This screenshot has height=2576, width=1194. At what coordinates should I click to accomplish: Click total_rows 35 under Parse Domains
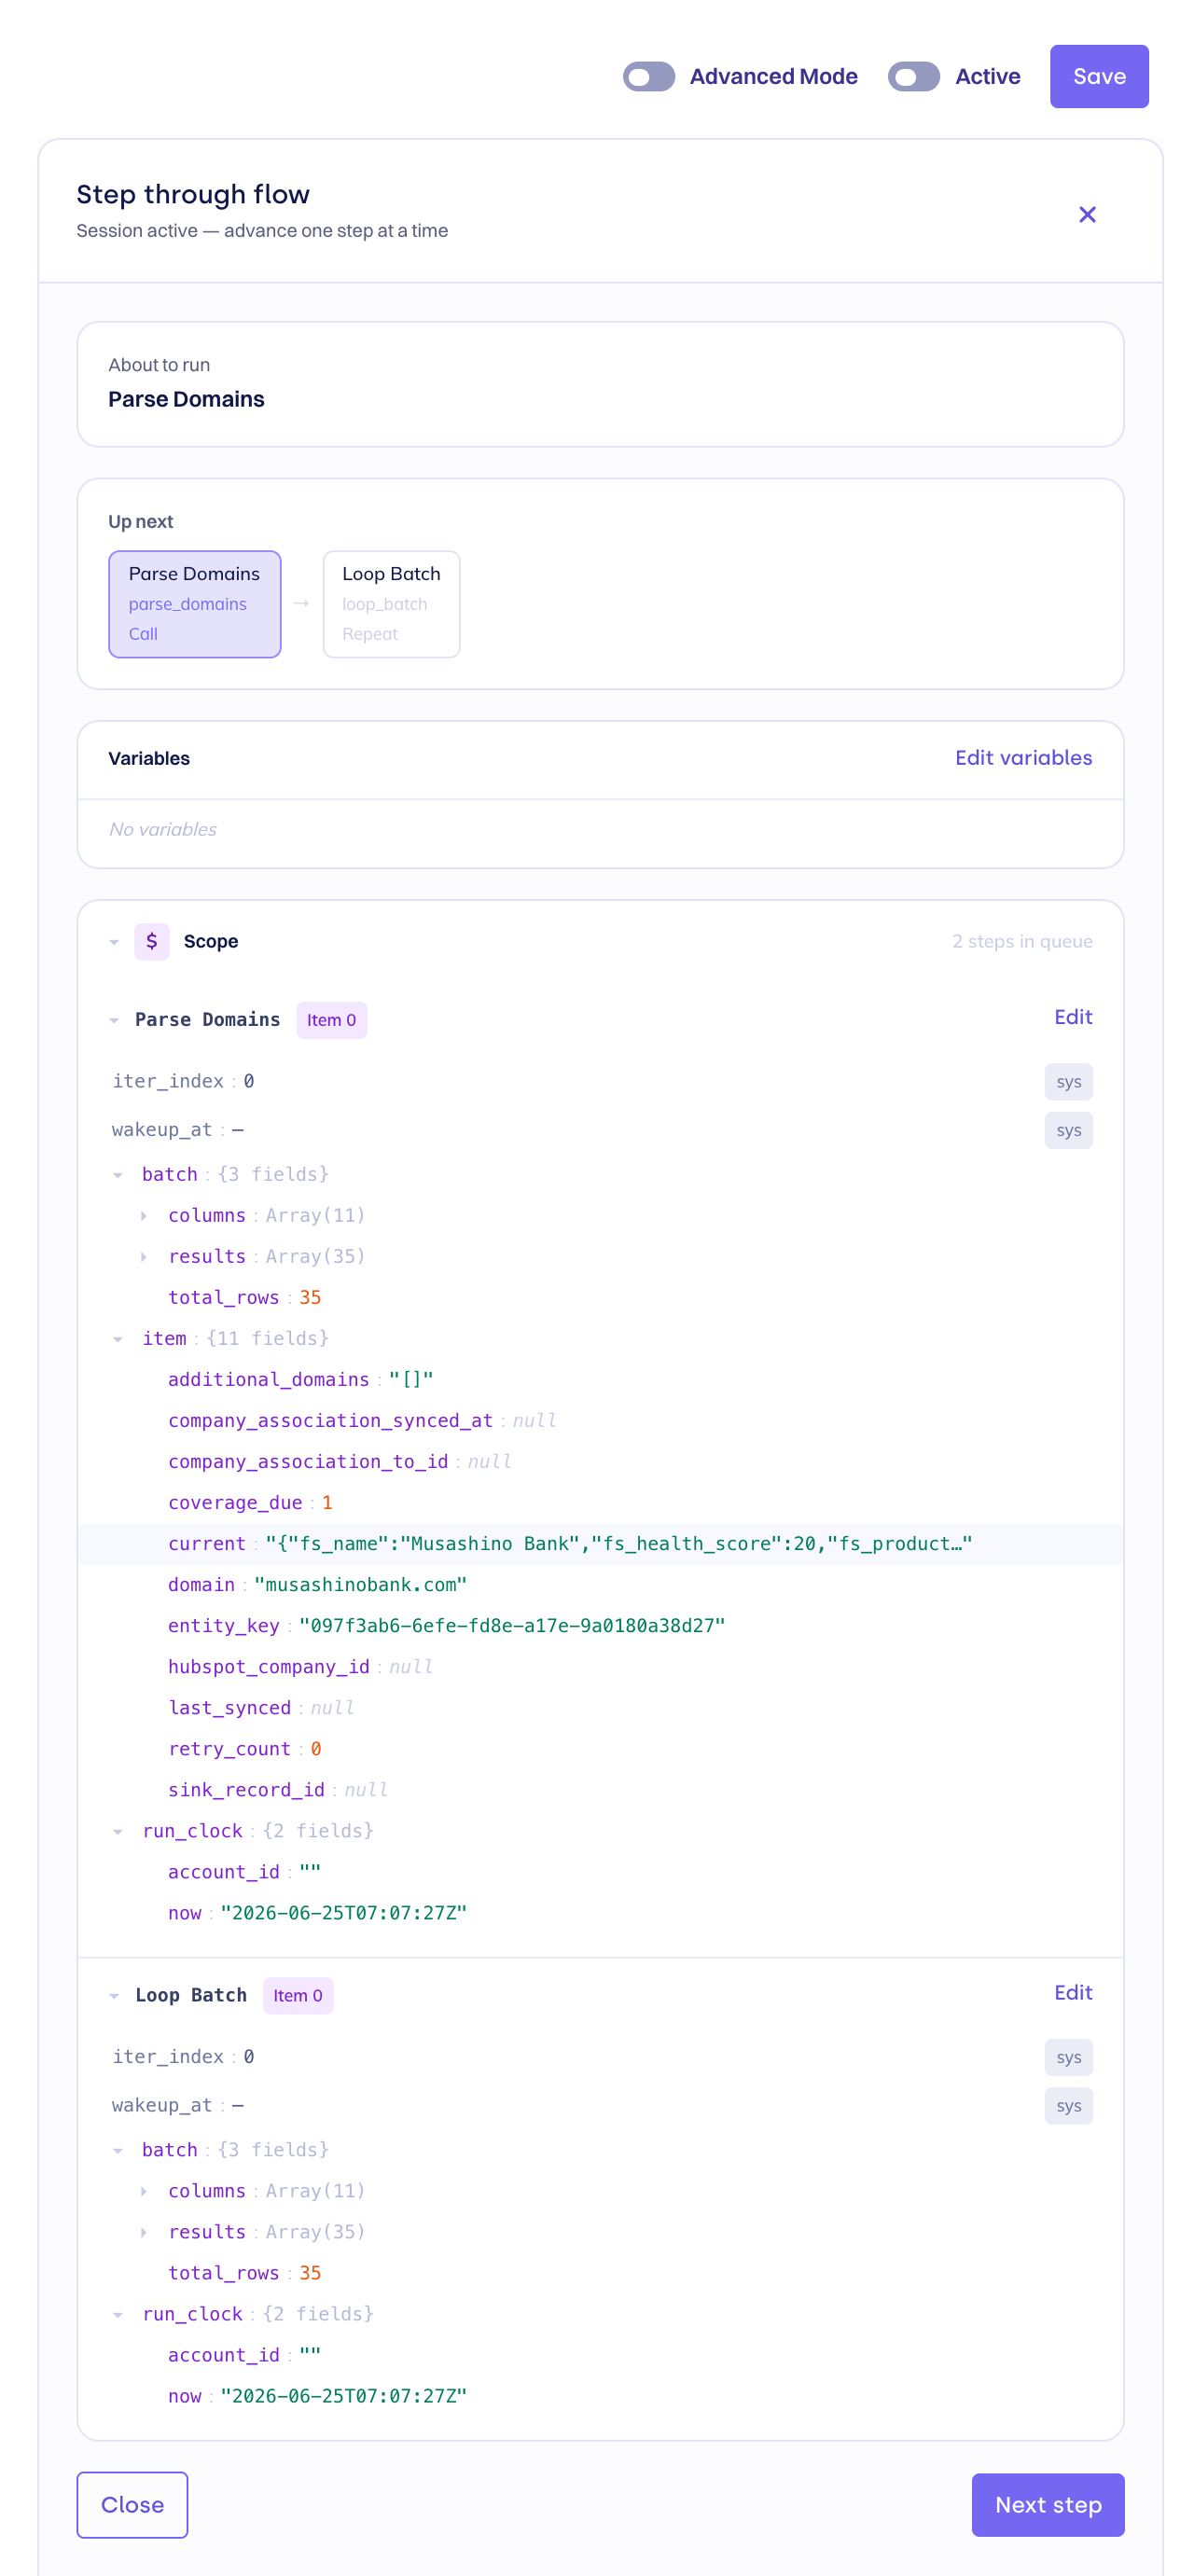pyautogui.click(x=600, y=1298)
